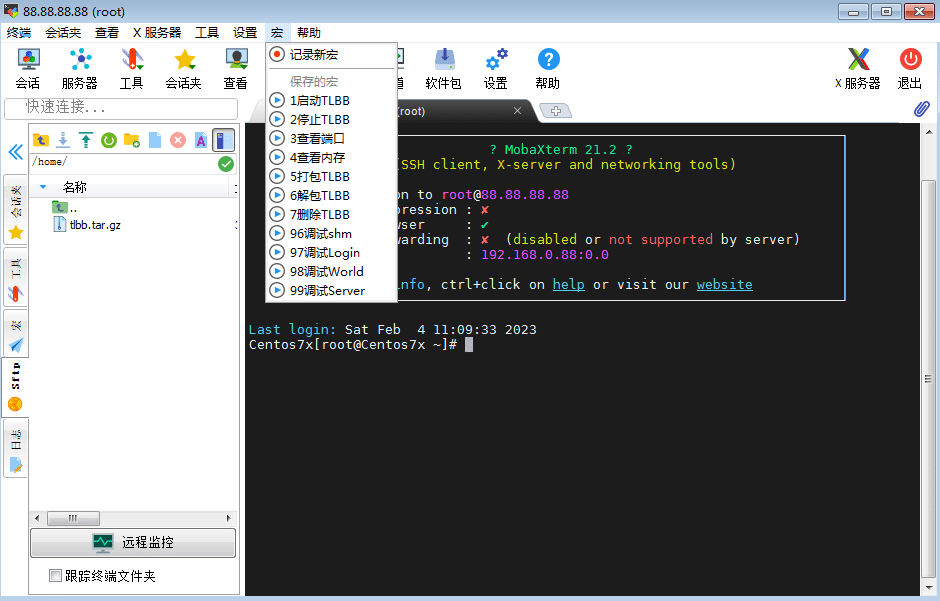This screenshot has height=601, width=940.
Task: Click the SFTP refresh folder icon
Action: pos(109,140)
